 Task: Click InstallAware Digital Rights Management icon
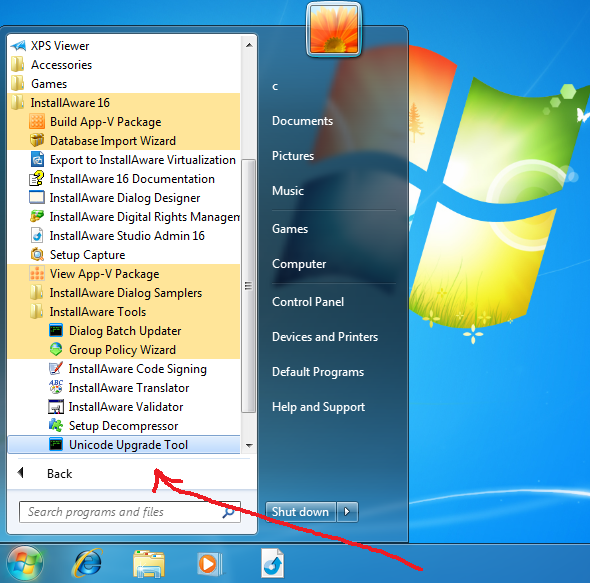point(37,216)
